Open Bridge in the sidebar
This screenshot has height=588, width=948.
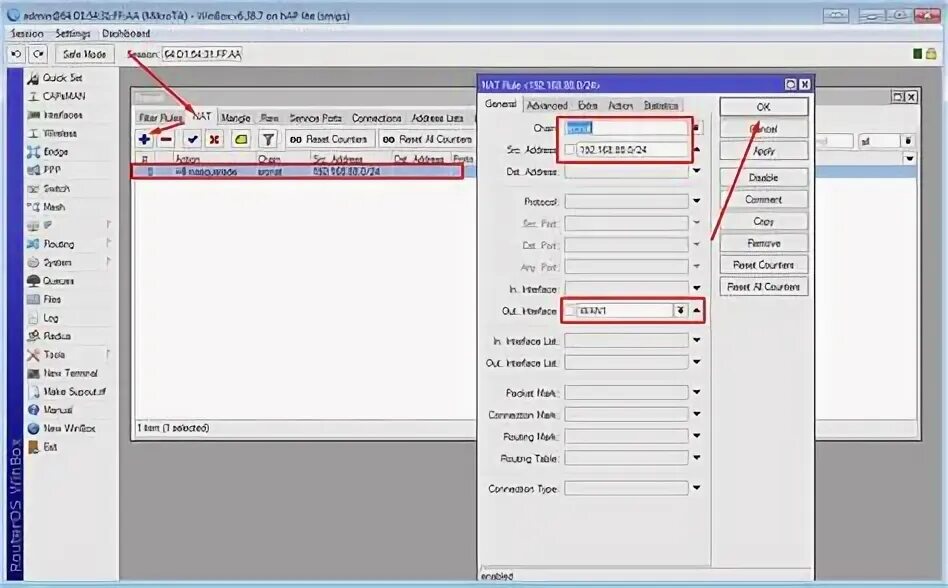[x=56, y=152]
